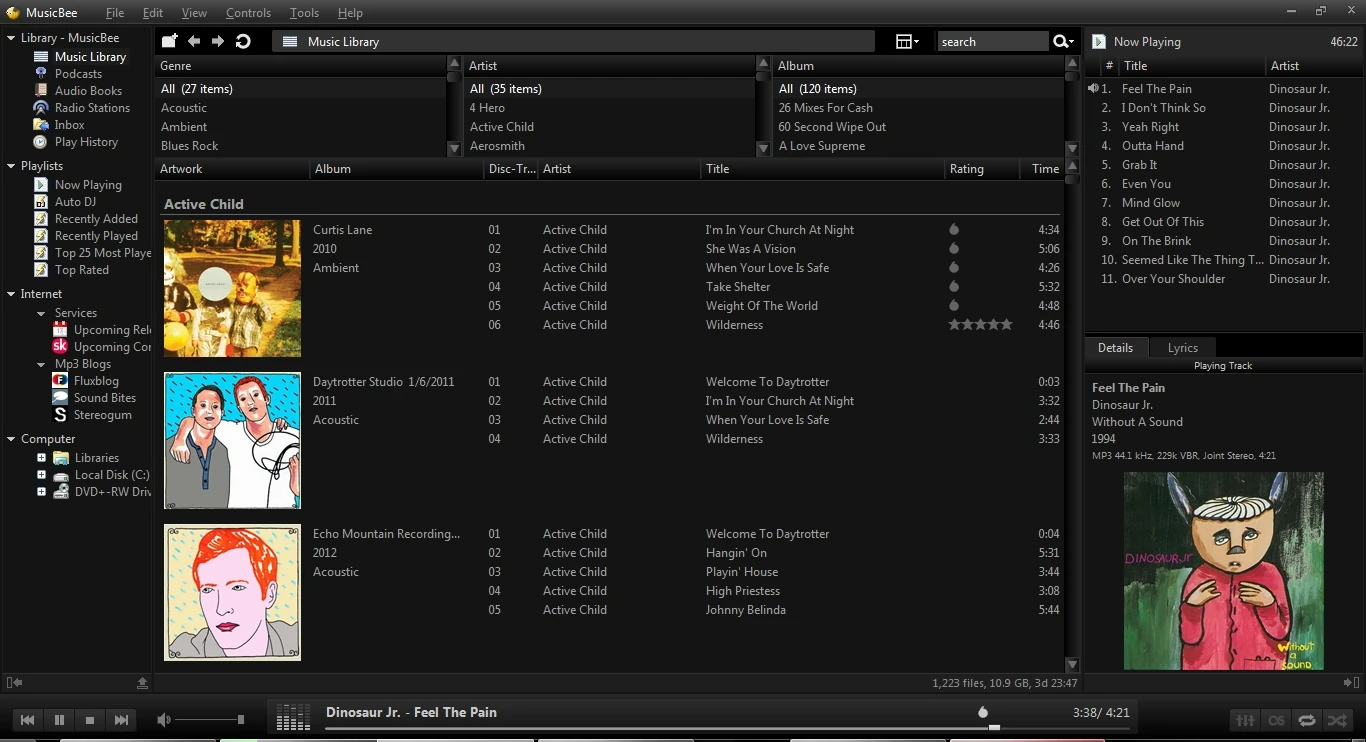Switch to the Lyrics tab
1366x742 pixels.
coord(1182,348)
